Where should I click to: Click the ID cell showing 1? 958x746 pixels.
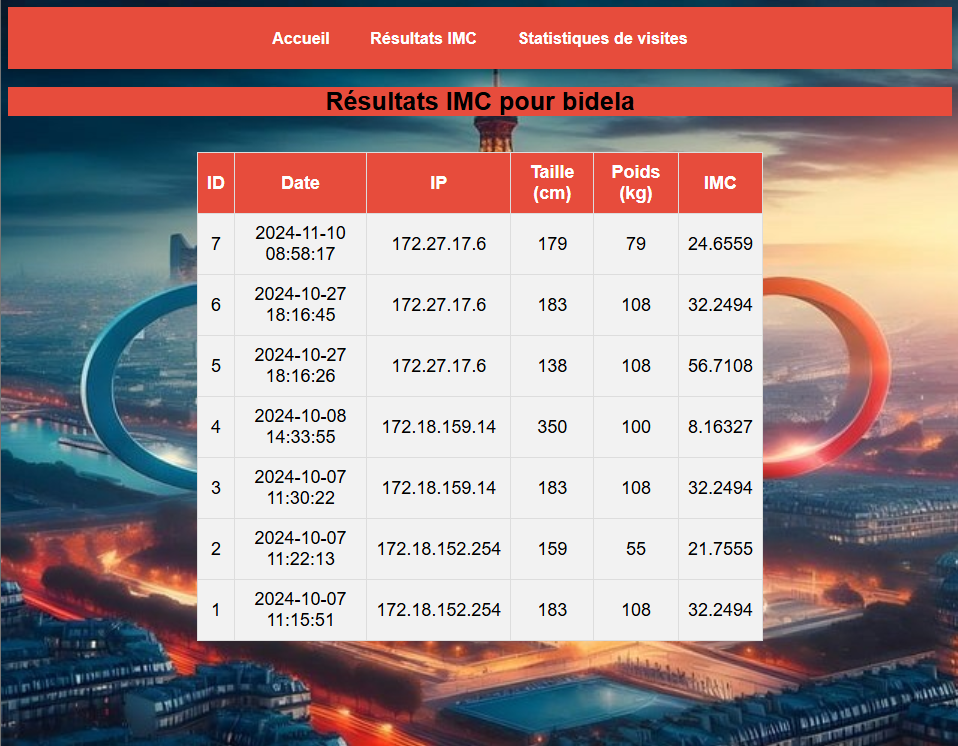pos(216,610)
